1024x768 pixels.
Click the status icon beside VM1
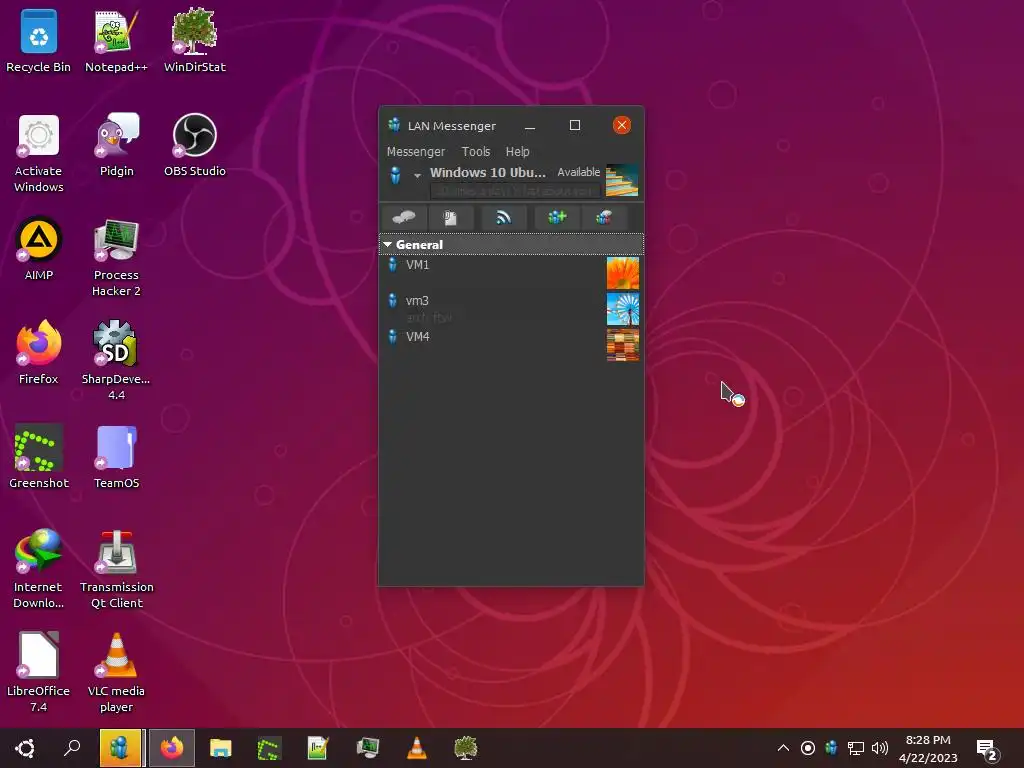point(392,264)
